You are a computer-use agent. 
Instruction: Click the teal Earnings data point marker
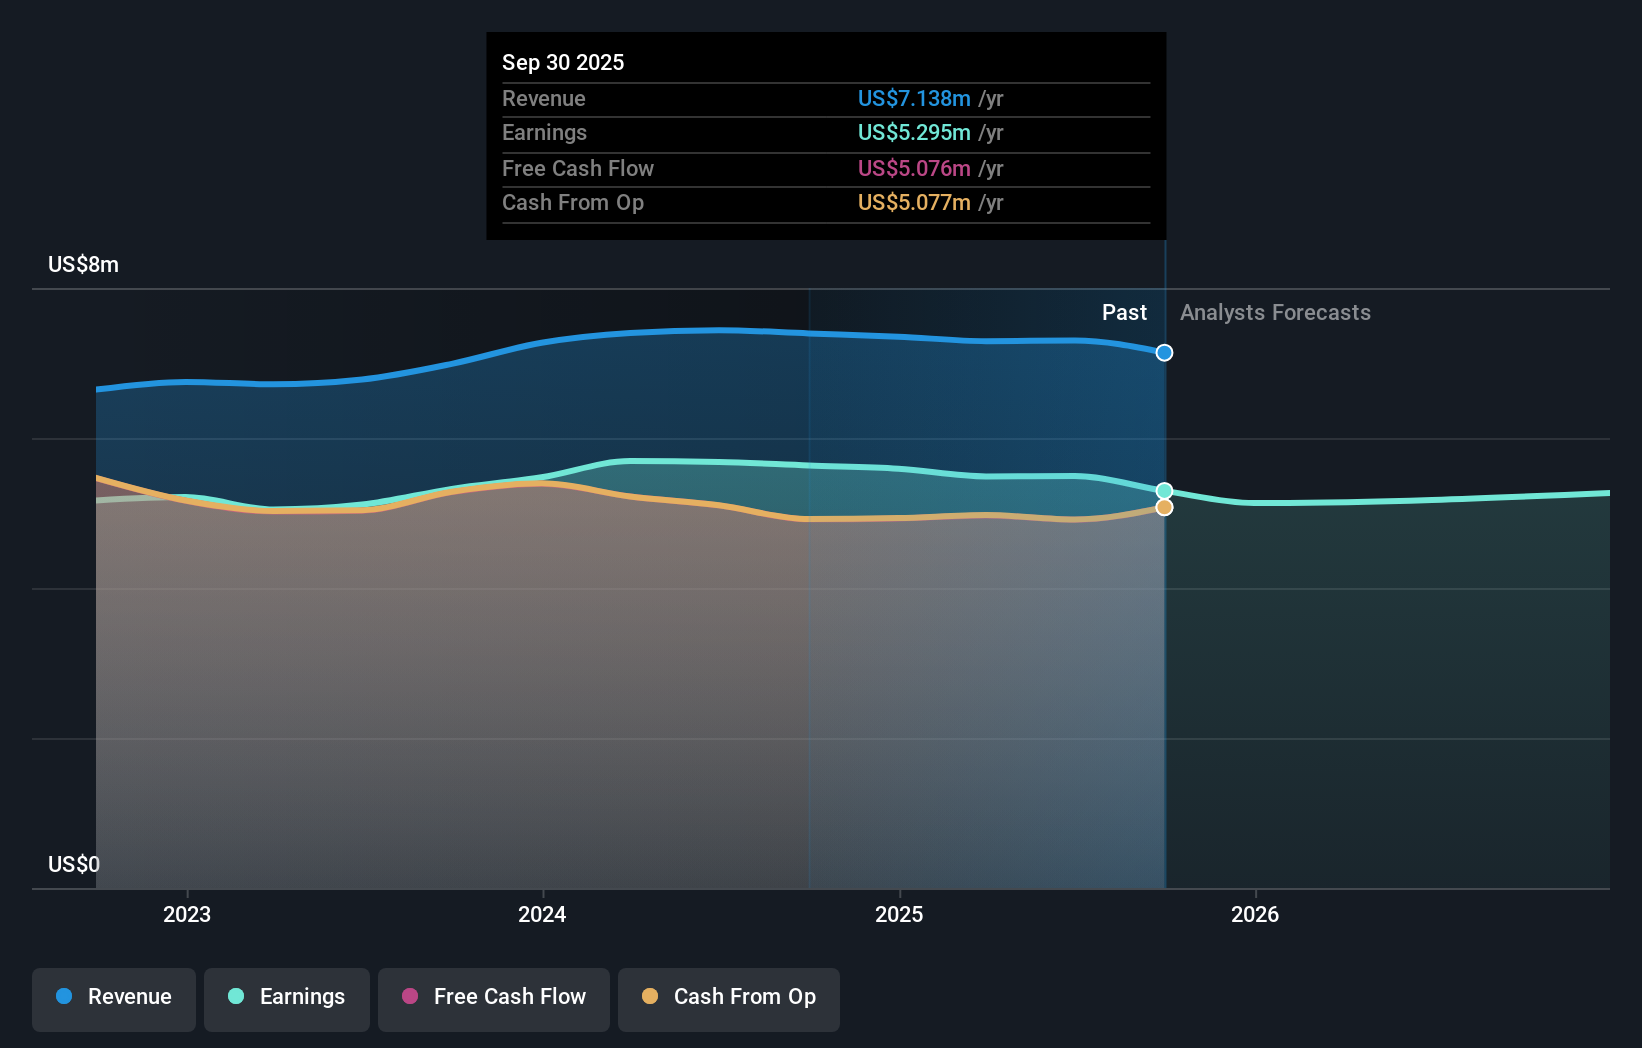point(1163,491)
